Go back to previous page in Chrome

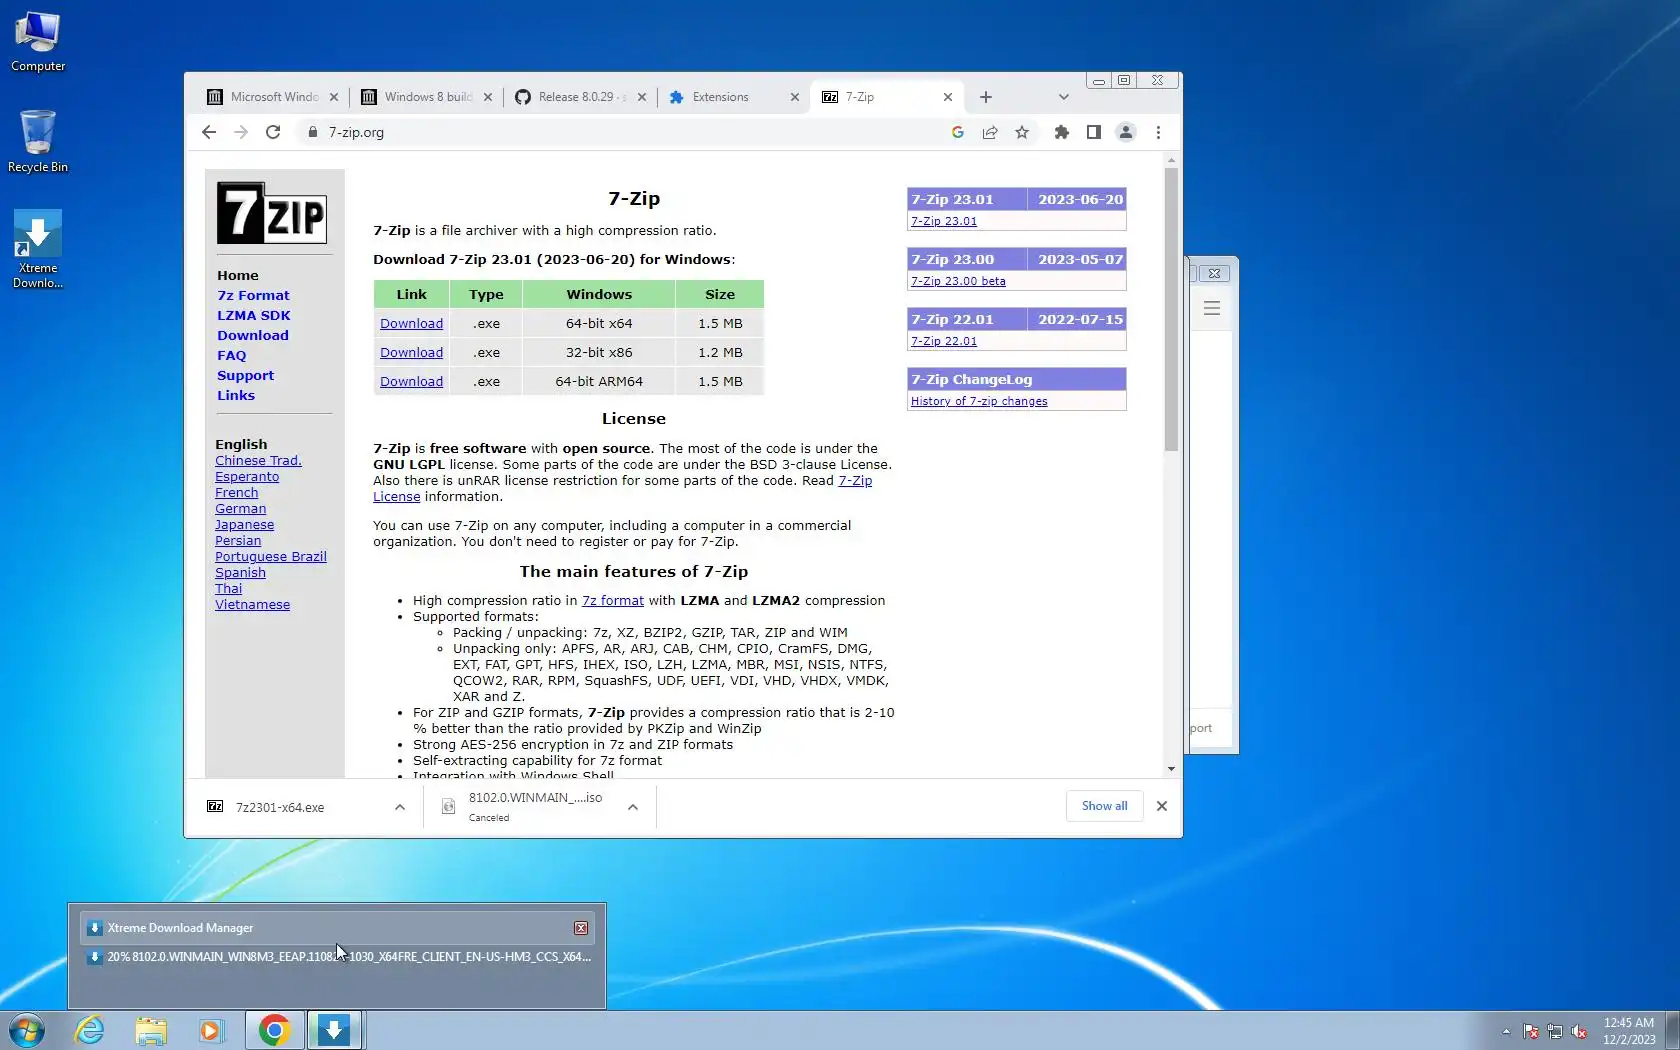pyautogui.click(x=209, y=132)
